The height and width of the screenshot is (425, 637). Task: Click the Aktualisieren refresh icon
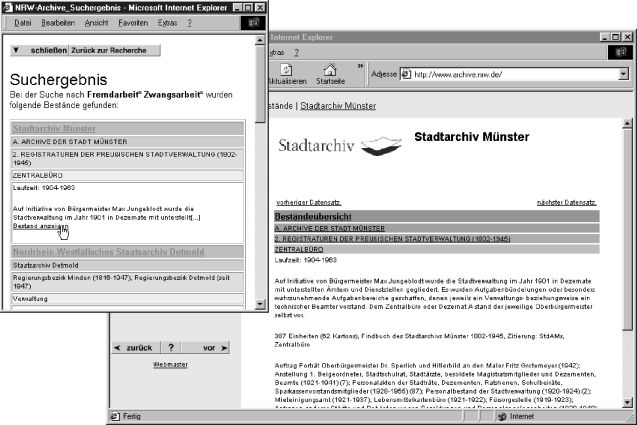[x=287, y=71]
